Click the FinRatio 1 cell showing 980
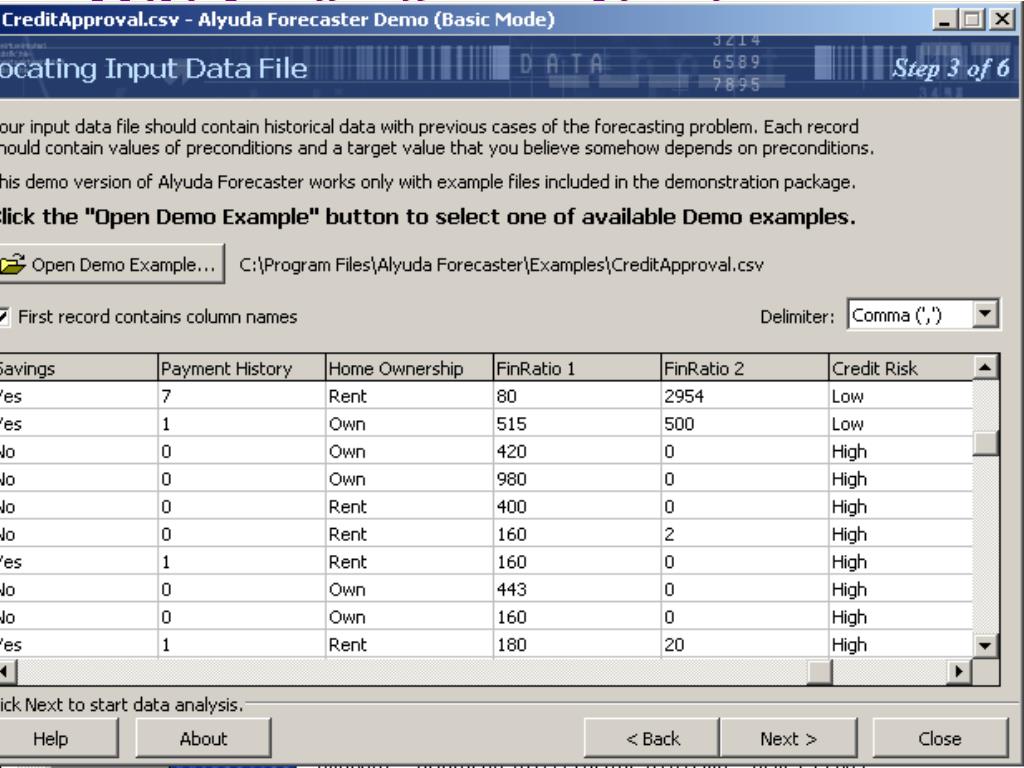Screen dimensions: 1024x768 (577, 479)
